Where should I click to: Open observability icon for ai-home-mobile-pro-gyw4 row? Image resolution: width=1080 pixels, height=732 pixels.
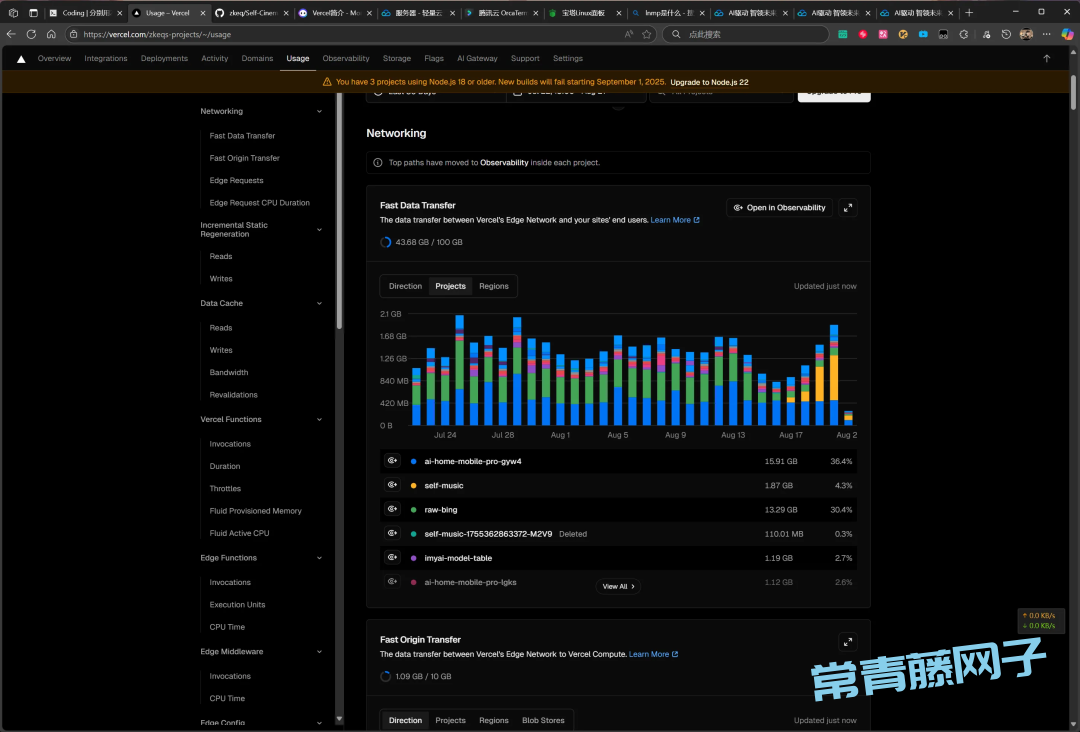pyautogui.click(x=392, y=461)
